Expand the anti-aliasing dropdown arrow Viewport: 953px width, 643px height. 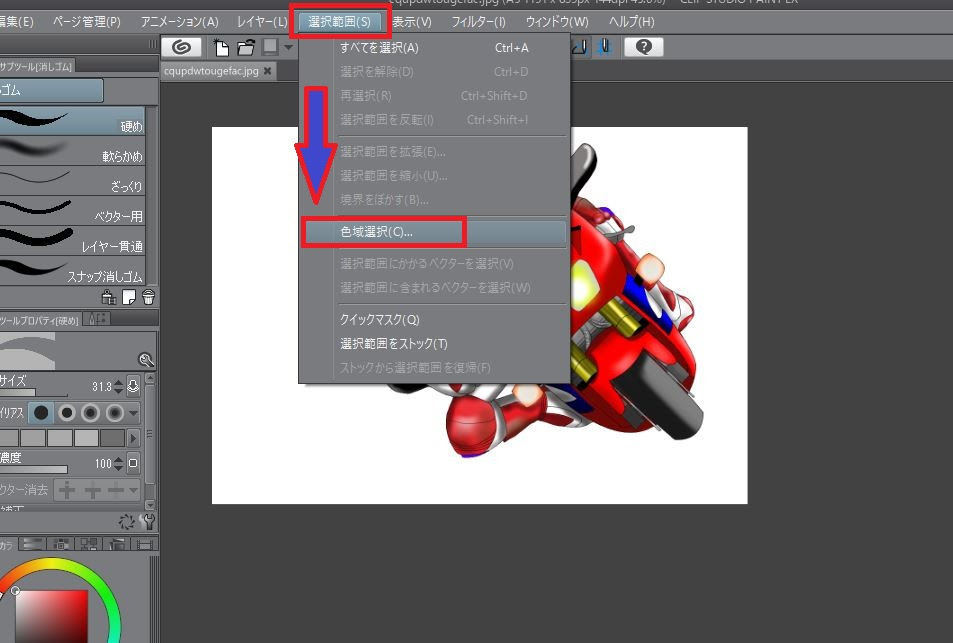(x=133, y=414)
